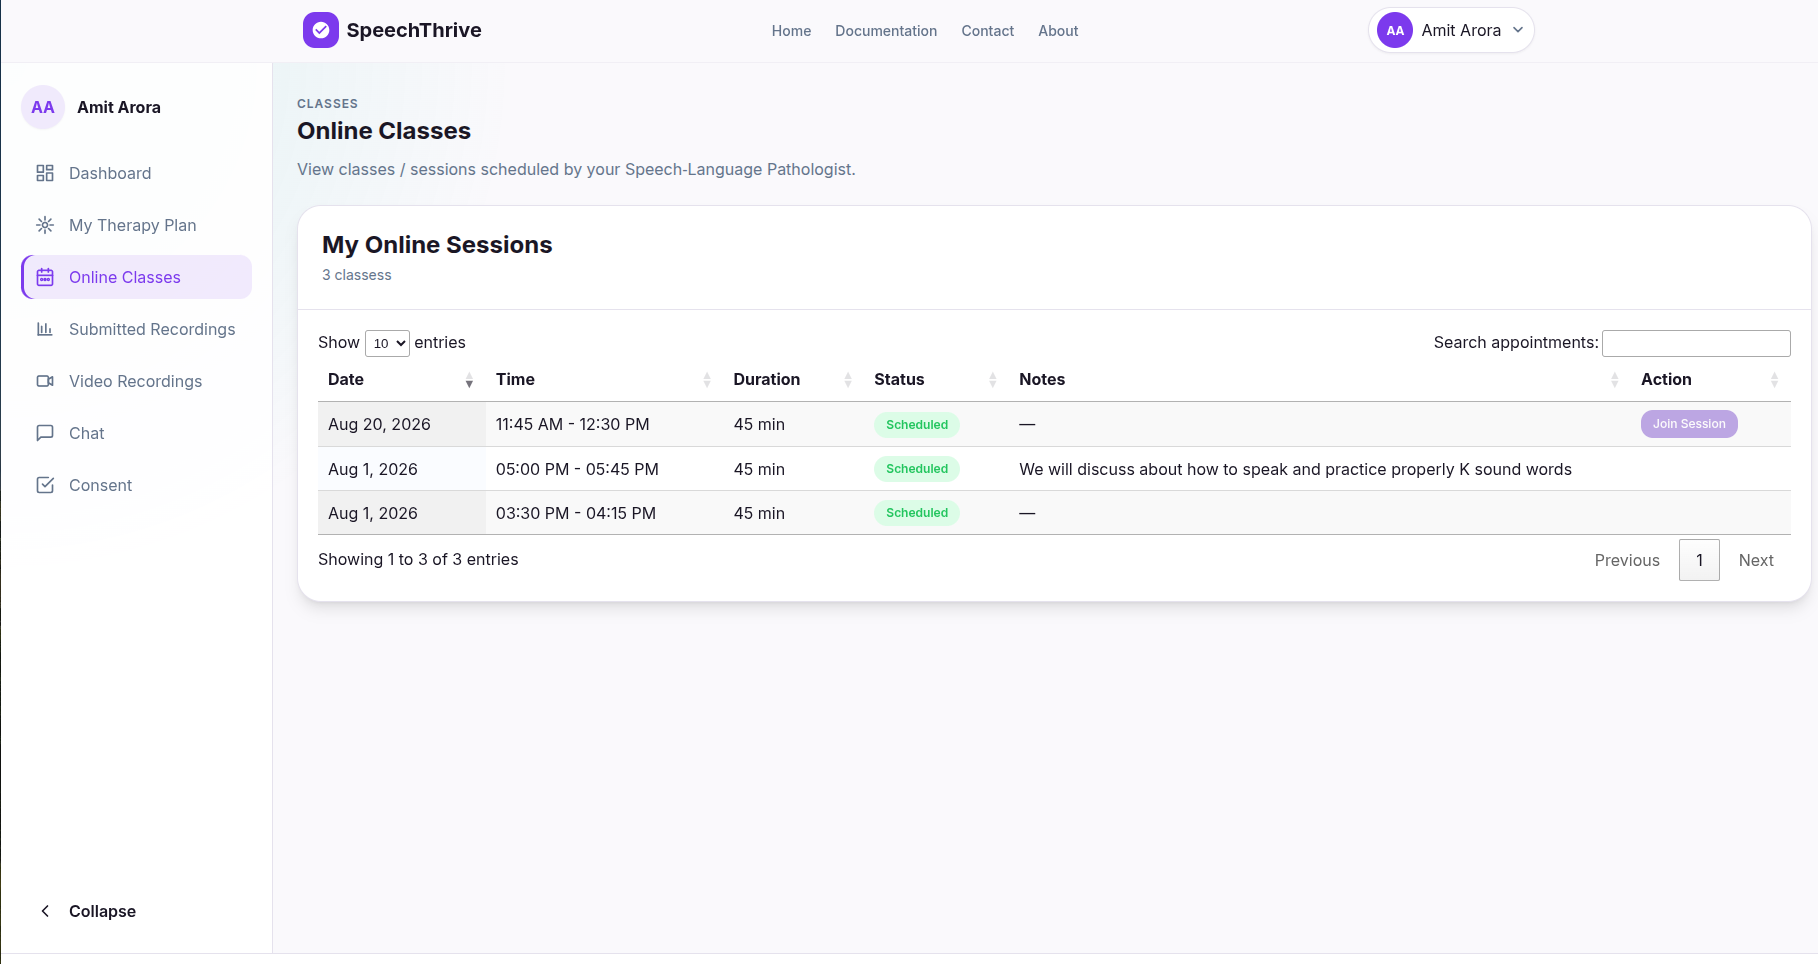
Task: Click the SpeechThrive brand name link
Action: click(414, 30)
